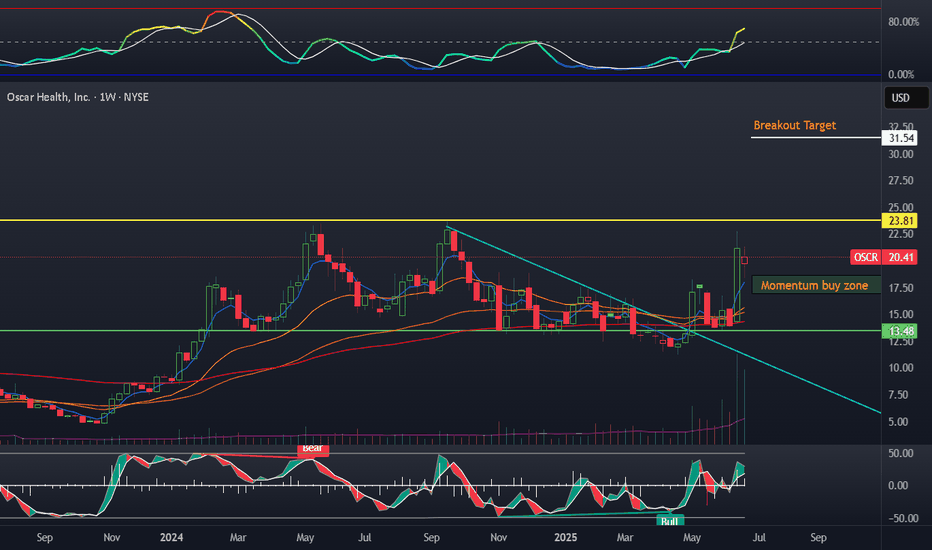The image size is (932, 550).
Task: Click the 30.00 price scale value
Action: 900,154
